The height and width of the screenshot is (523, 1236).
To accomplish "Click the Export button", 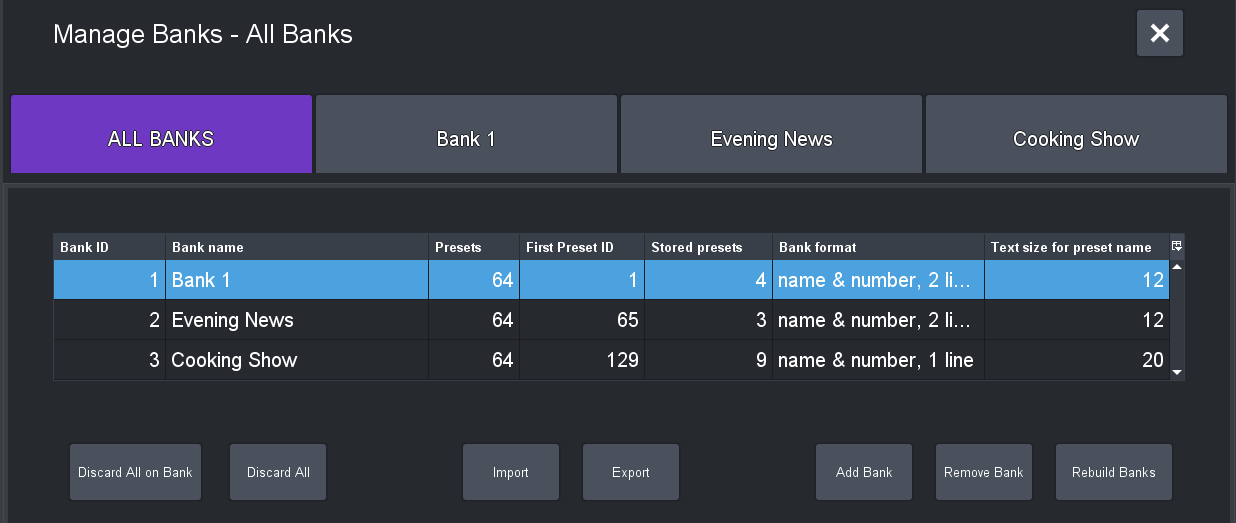I will [631, 472].
